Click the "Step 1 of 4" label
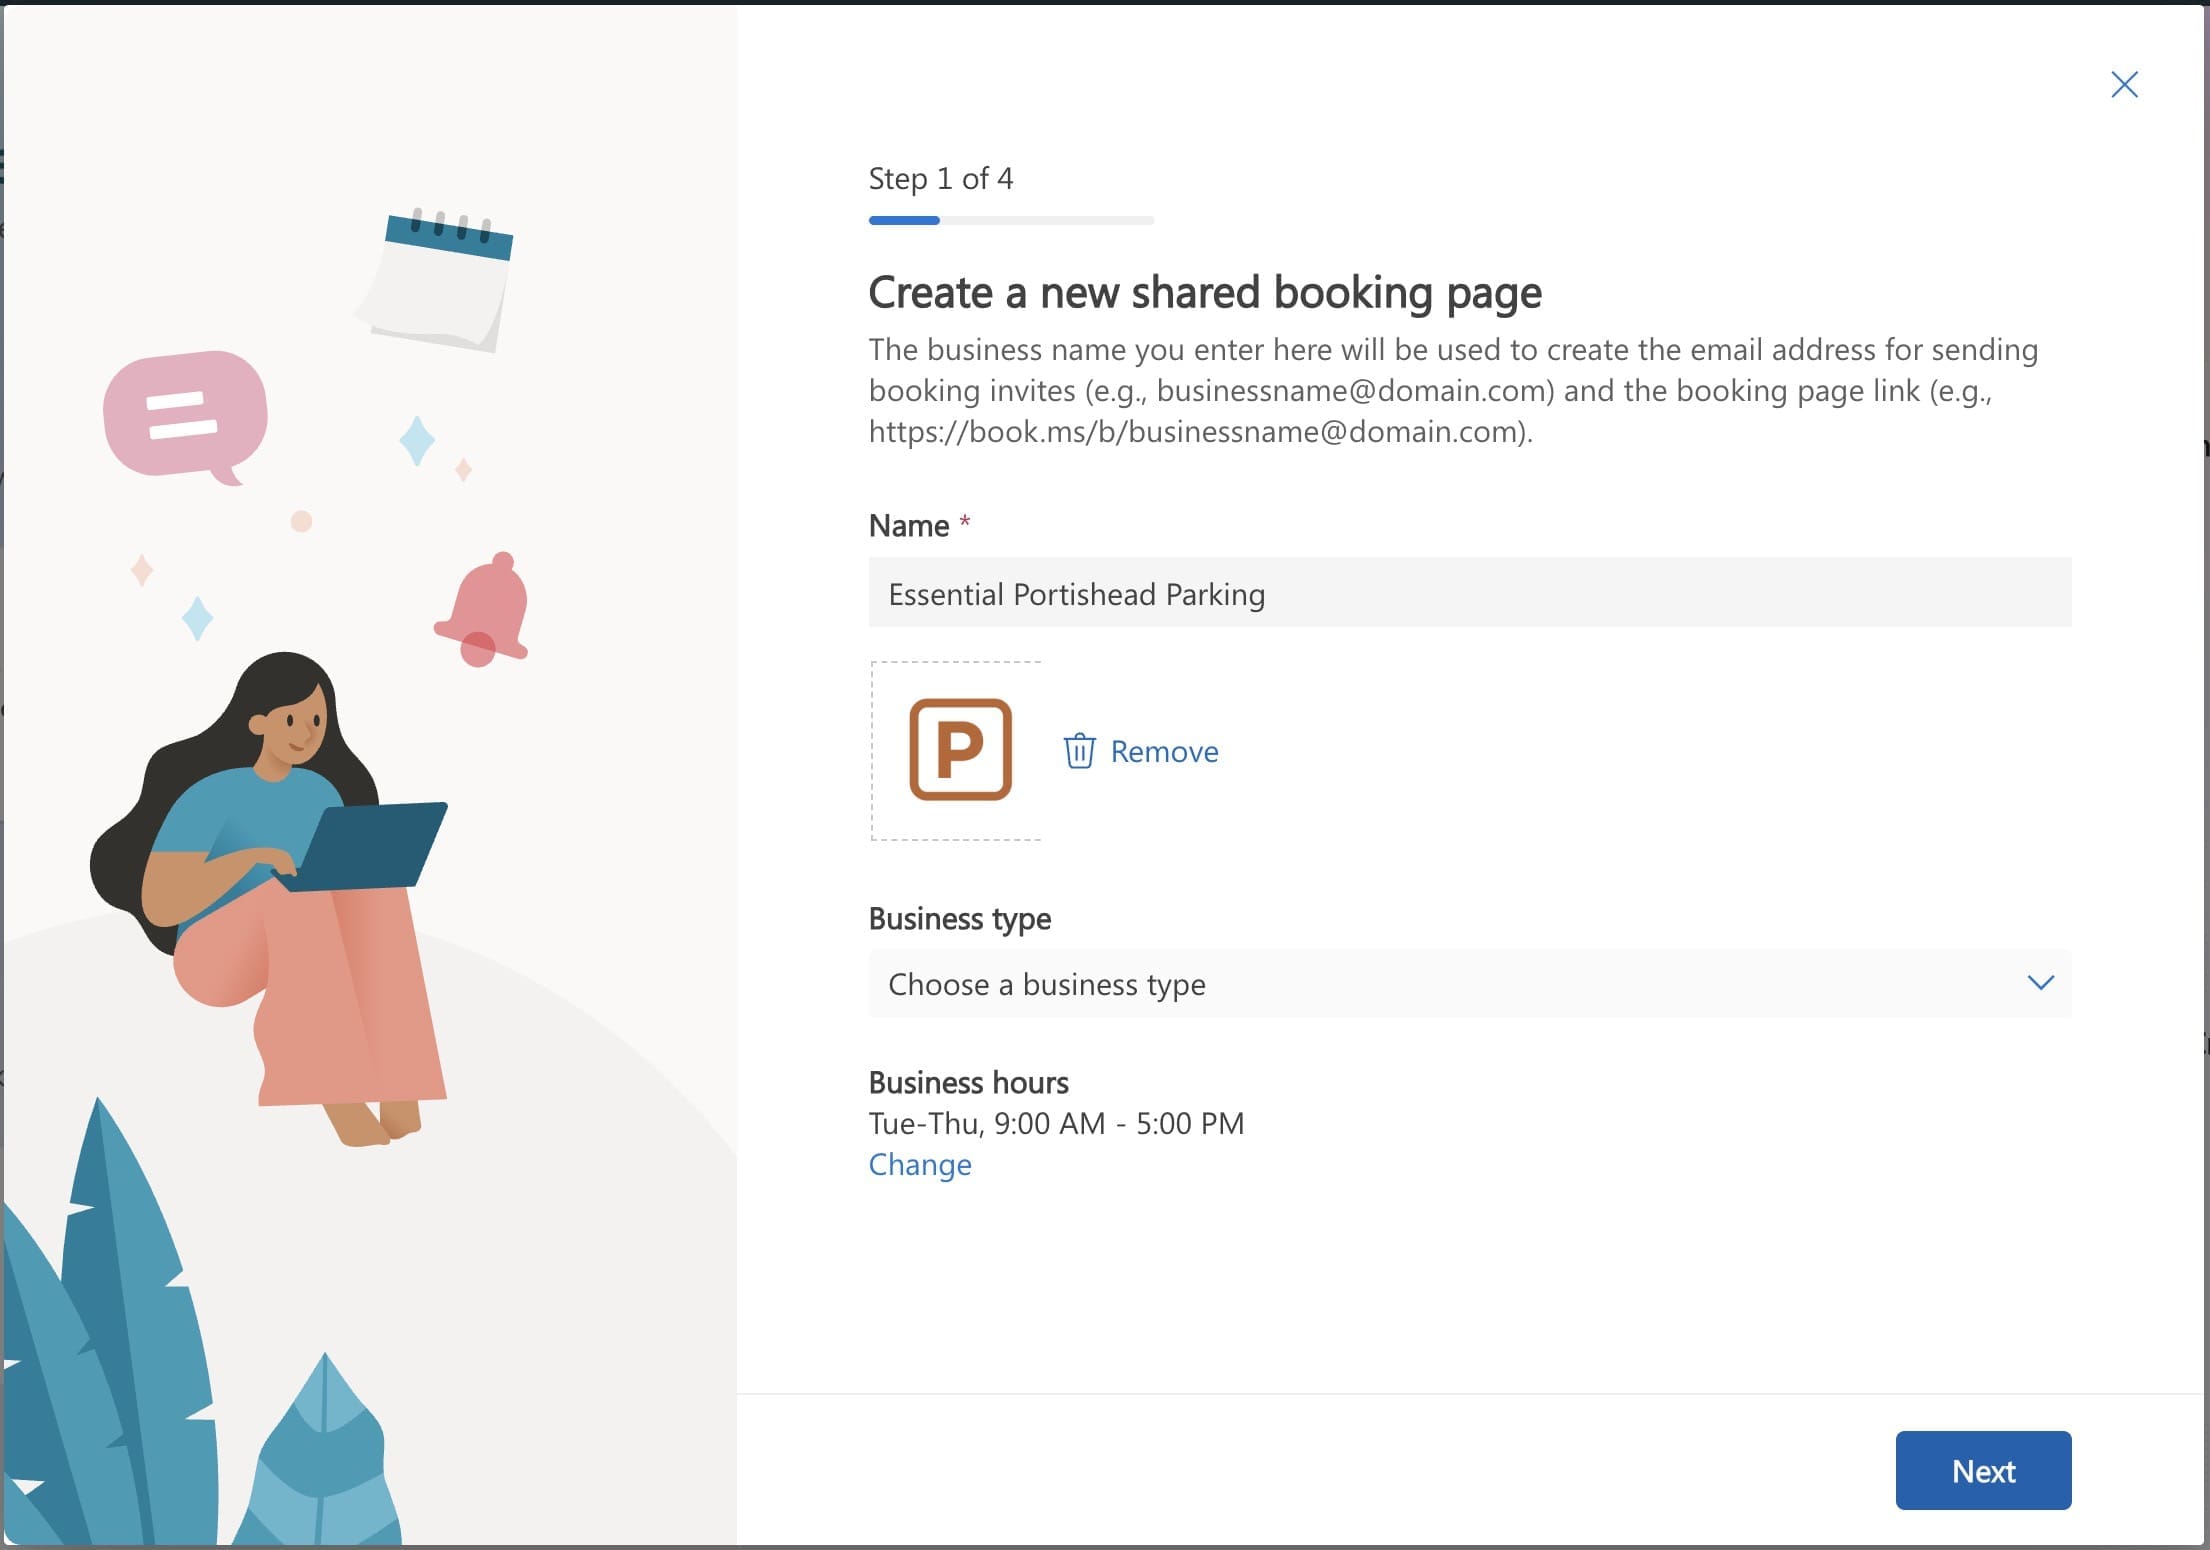This screenshot has height=1550, width=2210. click(x=940, y=179)
